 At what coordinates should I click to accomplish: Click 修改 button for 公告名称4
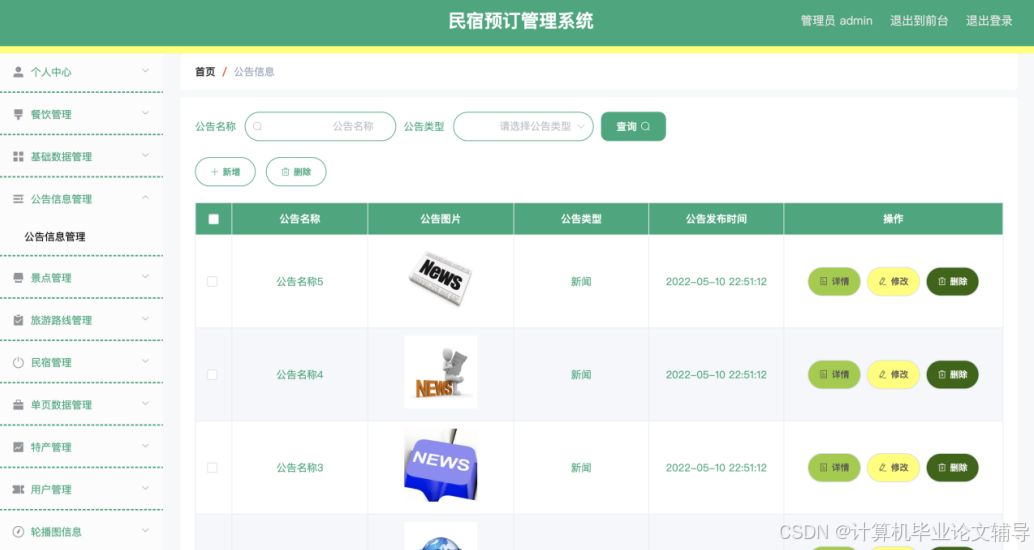893,375
